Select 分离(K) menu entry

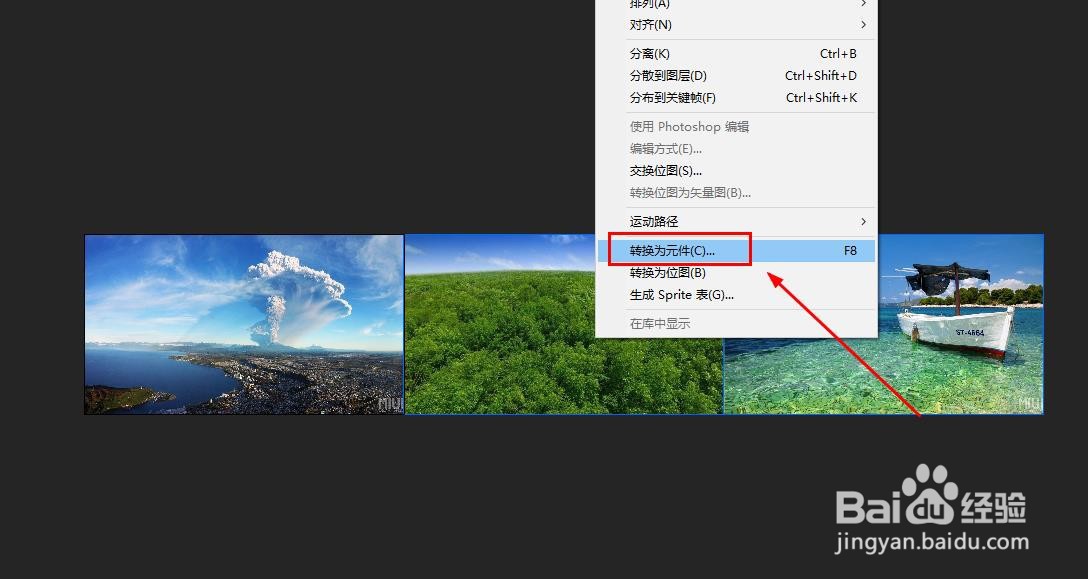(x=736, y=53)
